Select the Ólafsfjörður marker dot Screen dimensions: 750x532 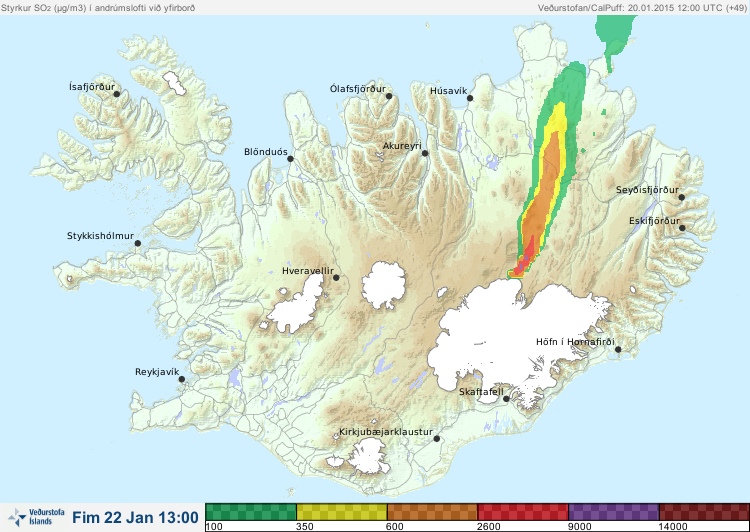click(389, 96)
